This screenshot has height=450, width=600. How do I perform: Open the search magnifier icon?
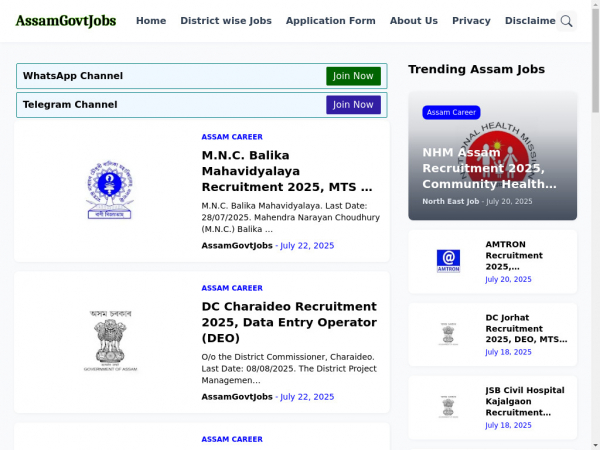[566, 21]
